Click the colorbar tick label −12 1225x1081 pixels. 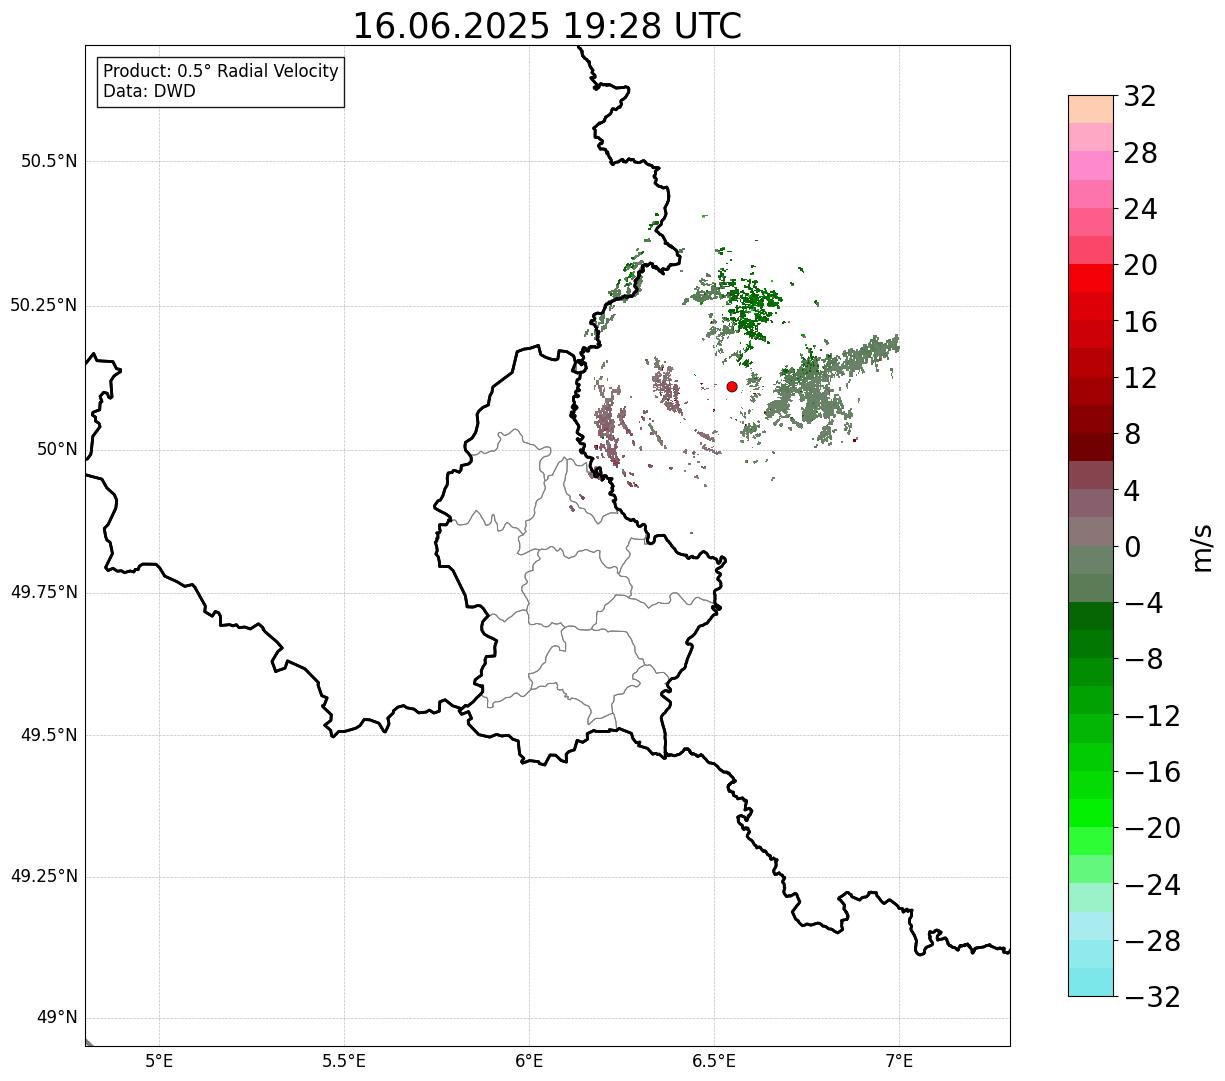coord(1152,716)
